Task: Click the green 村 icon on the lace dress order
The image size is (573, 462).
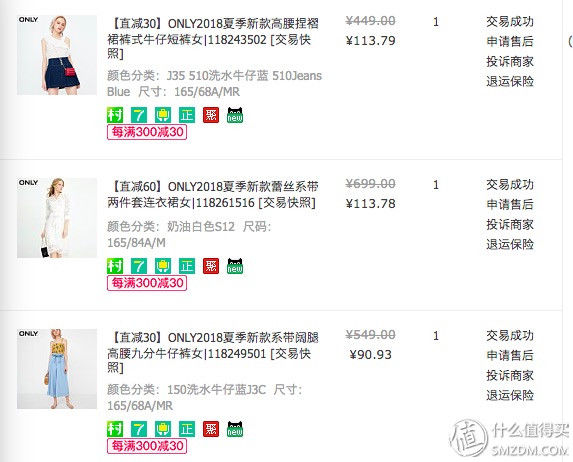Action: [115, 266]
